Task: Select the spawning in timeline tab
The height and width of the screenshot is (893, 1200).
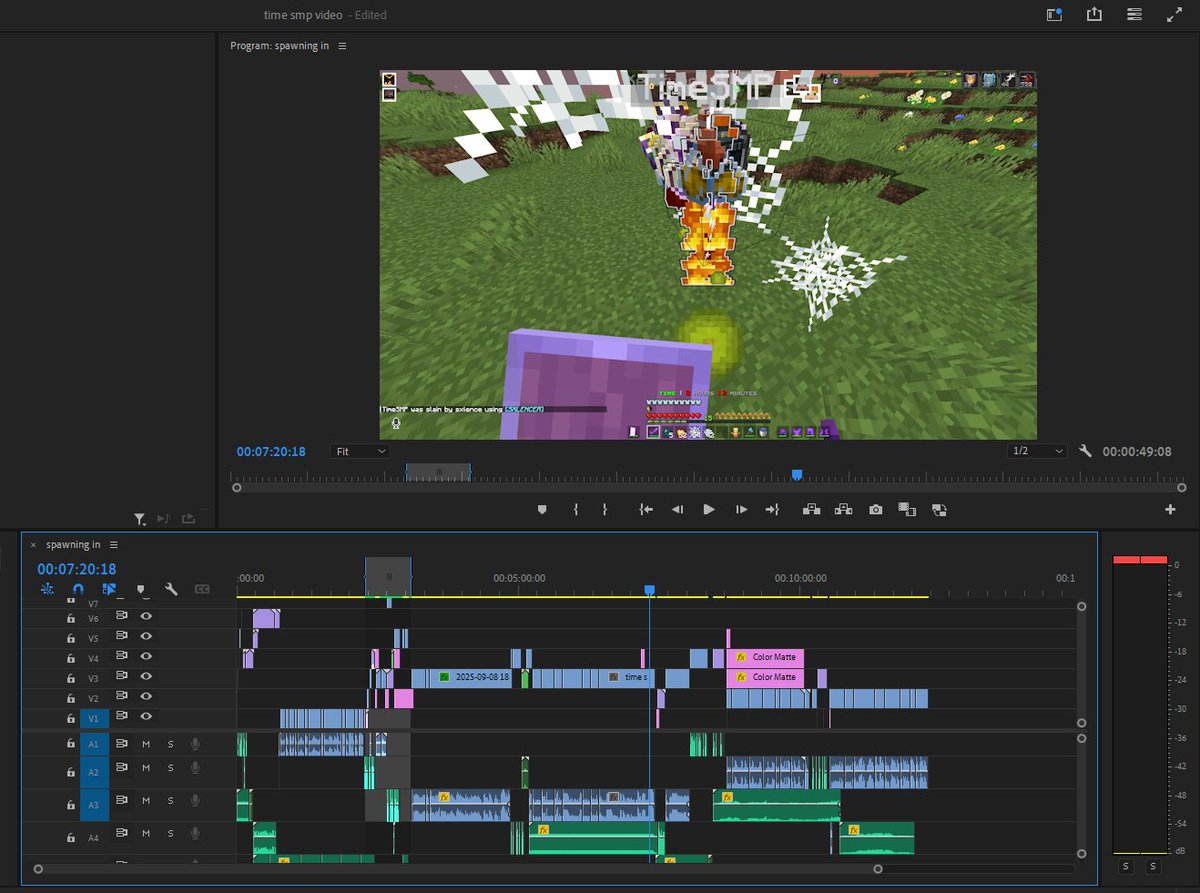Action: tap(73, 545)
